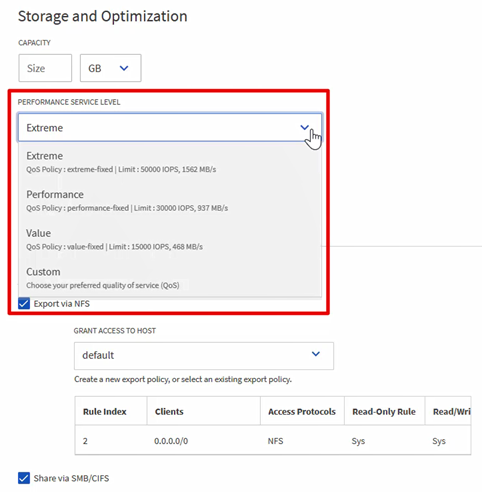Image resolution: width=482 pixels, height=492 pixels.
Task: Click the Size capacity input field
Action: (45, 68)
